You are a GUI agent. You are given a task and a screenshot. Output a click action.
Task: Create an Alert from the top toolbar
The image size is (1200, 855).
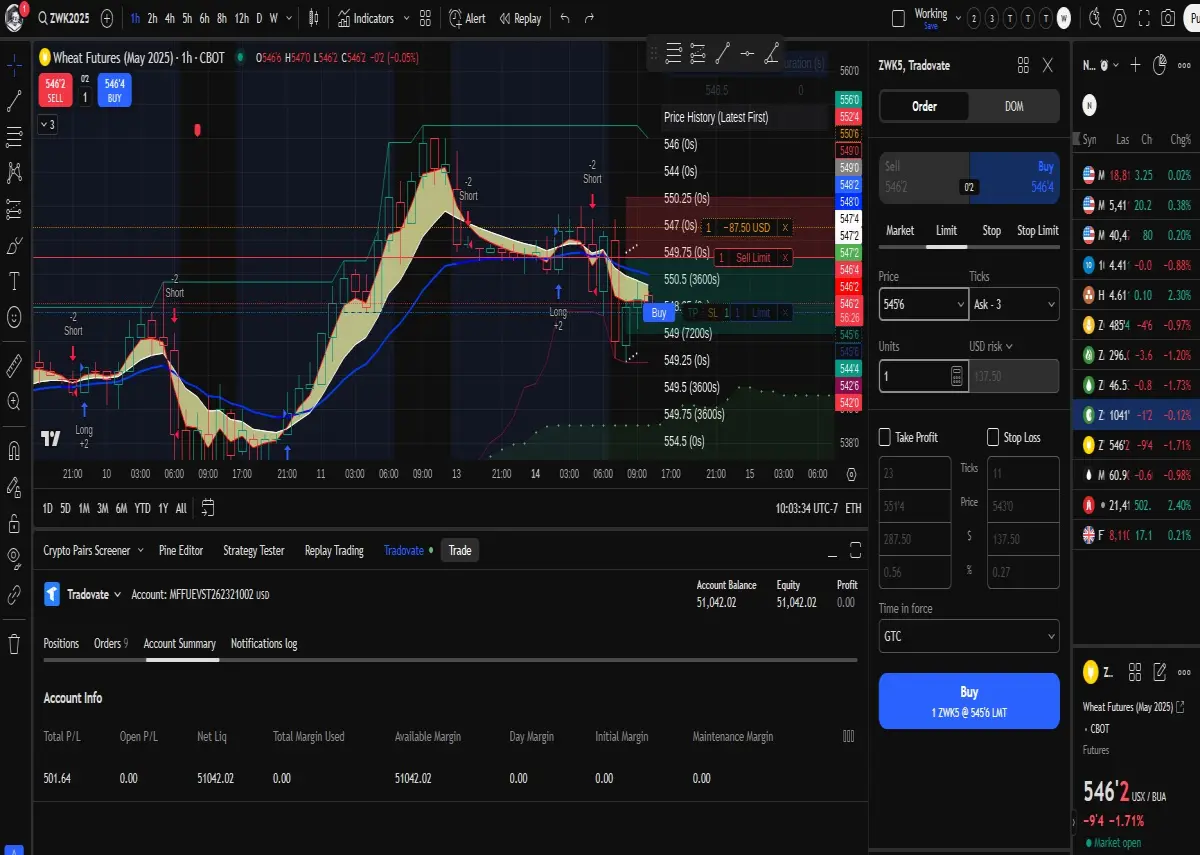[x=467, y=18]
